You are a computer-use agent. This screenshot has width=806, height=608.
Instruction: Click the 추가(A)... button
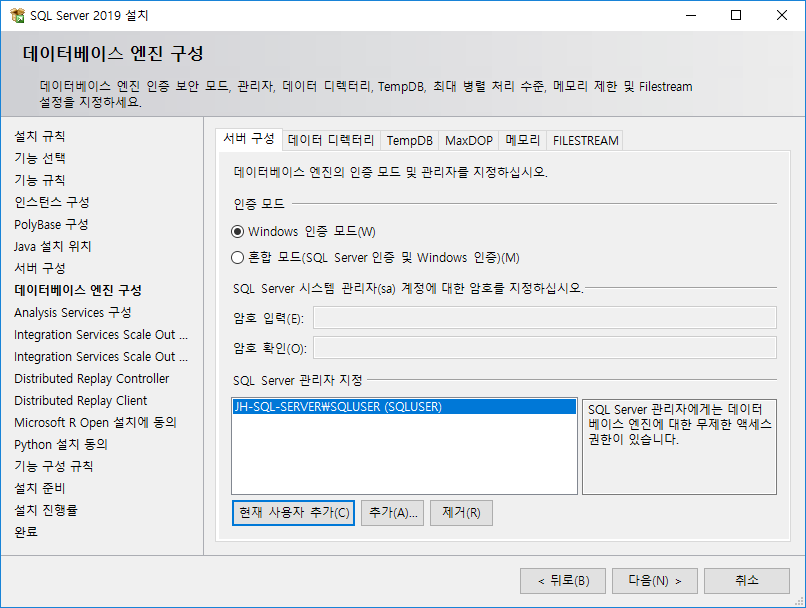(393, 513)
